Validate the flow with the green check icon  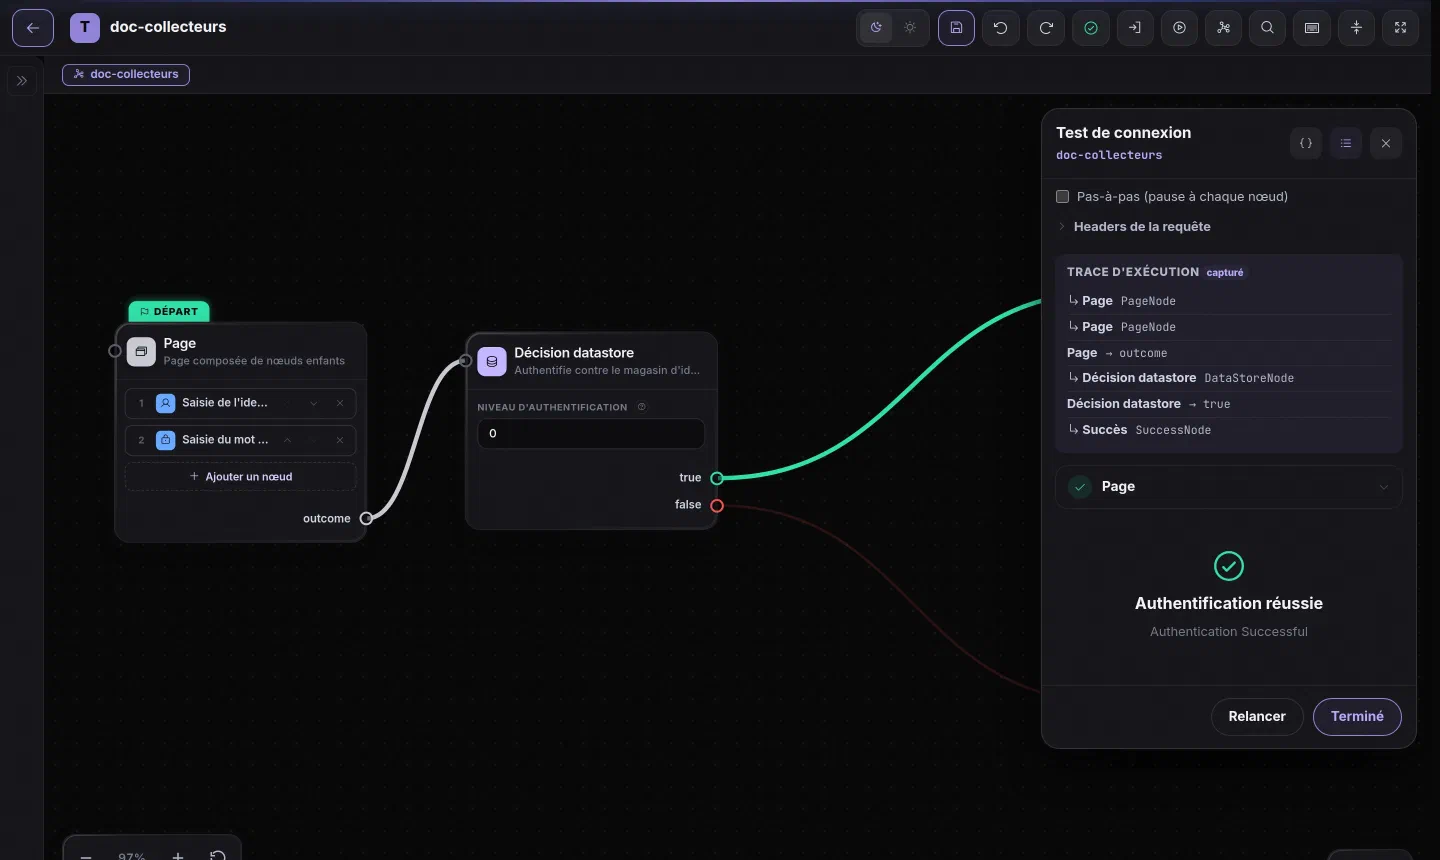pyautogui.click(x=1091, y=28)
